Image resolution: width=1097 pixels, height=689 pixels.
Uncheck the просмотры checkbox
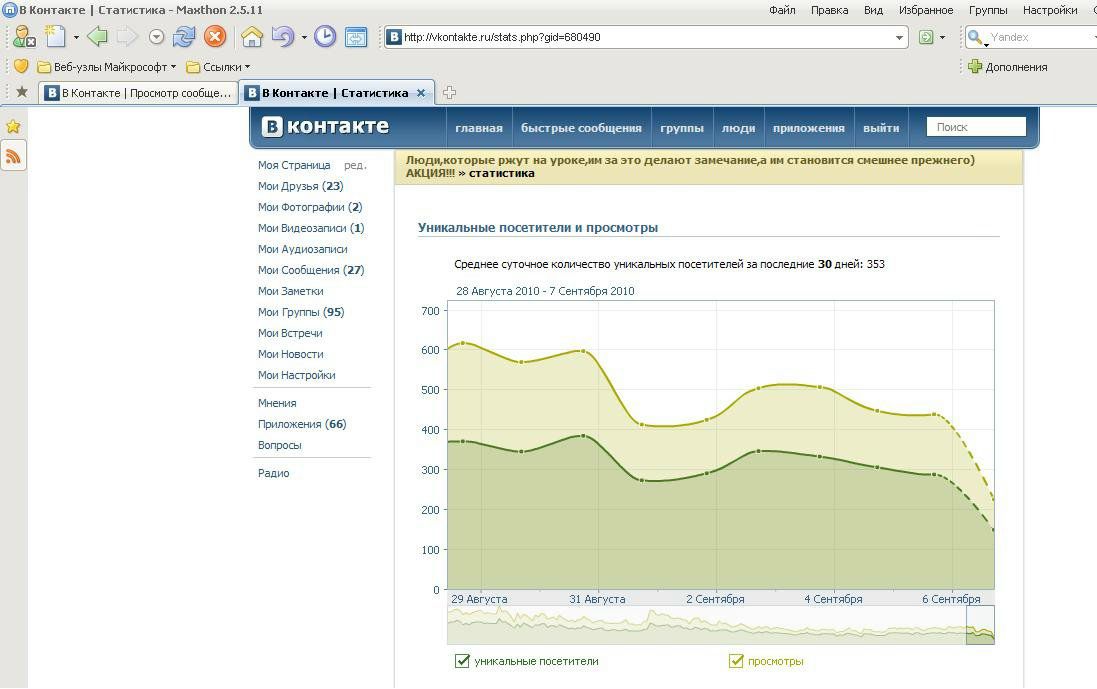click(736, 661)
